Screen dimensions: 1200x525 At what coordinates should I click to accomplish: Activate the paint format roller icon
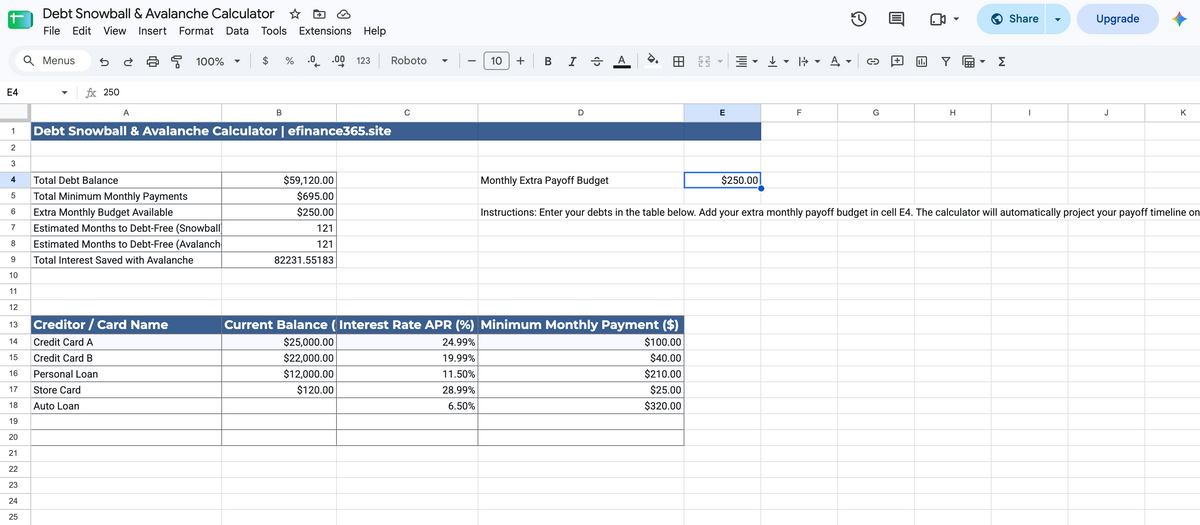pos(177,61)
